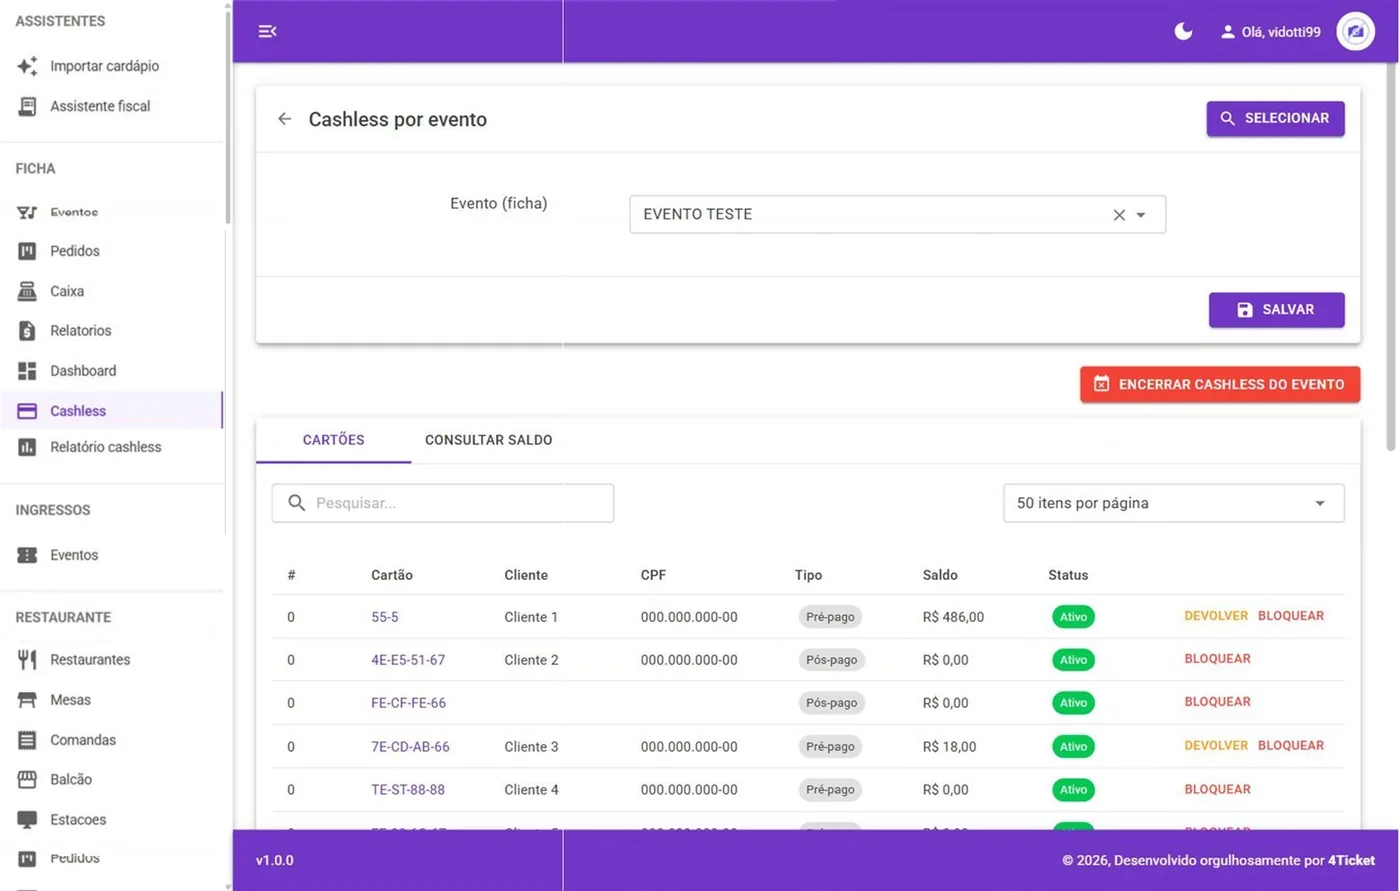Screen dimensions: 1400x891
Task: Click Bloquear for card 4E-E5-51-67
Action: coord(1217,659)
